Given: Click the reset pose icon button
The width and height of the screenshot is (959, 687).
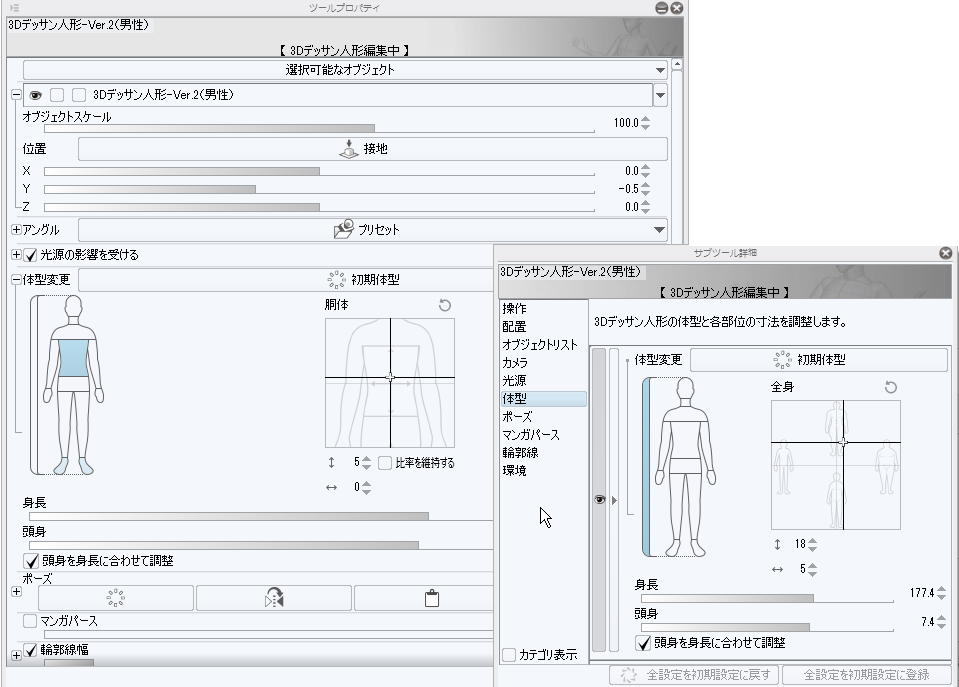Looking at the screenshot, I should point(116,598).
